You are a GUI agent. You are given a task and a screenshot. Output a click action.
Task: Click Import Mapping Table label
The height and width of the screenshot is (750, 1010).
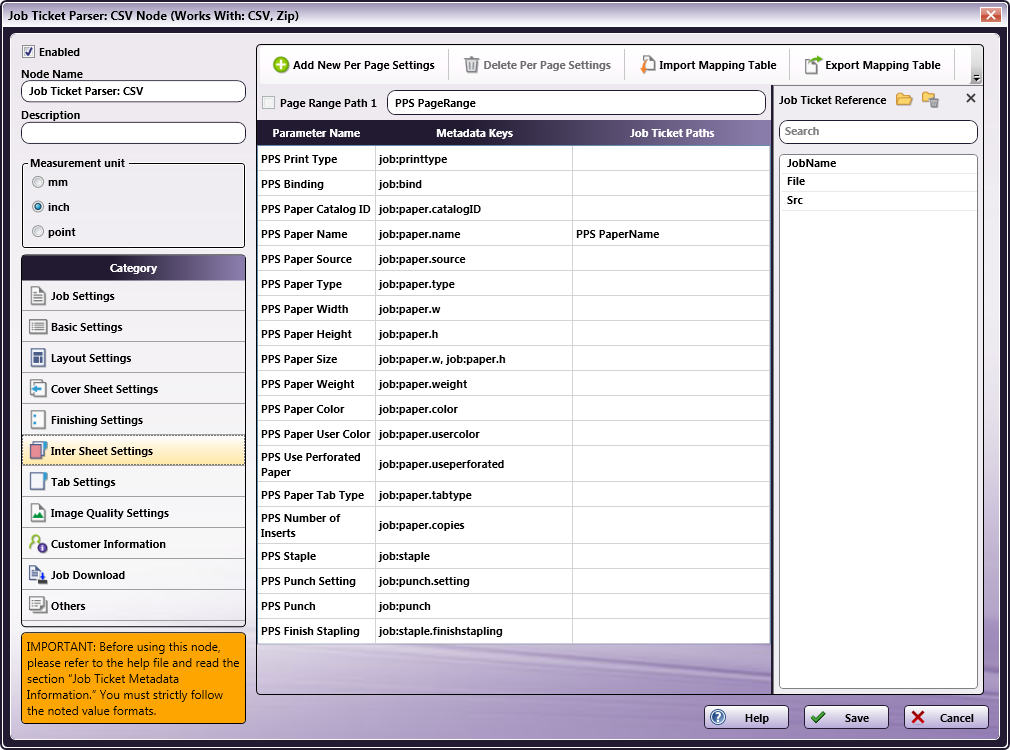(x=718, y=65)
